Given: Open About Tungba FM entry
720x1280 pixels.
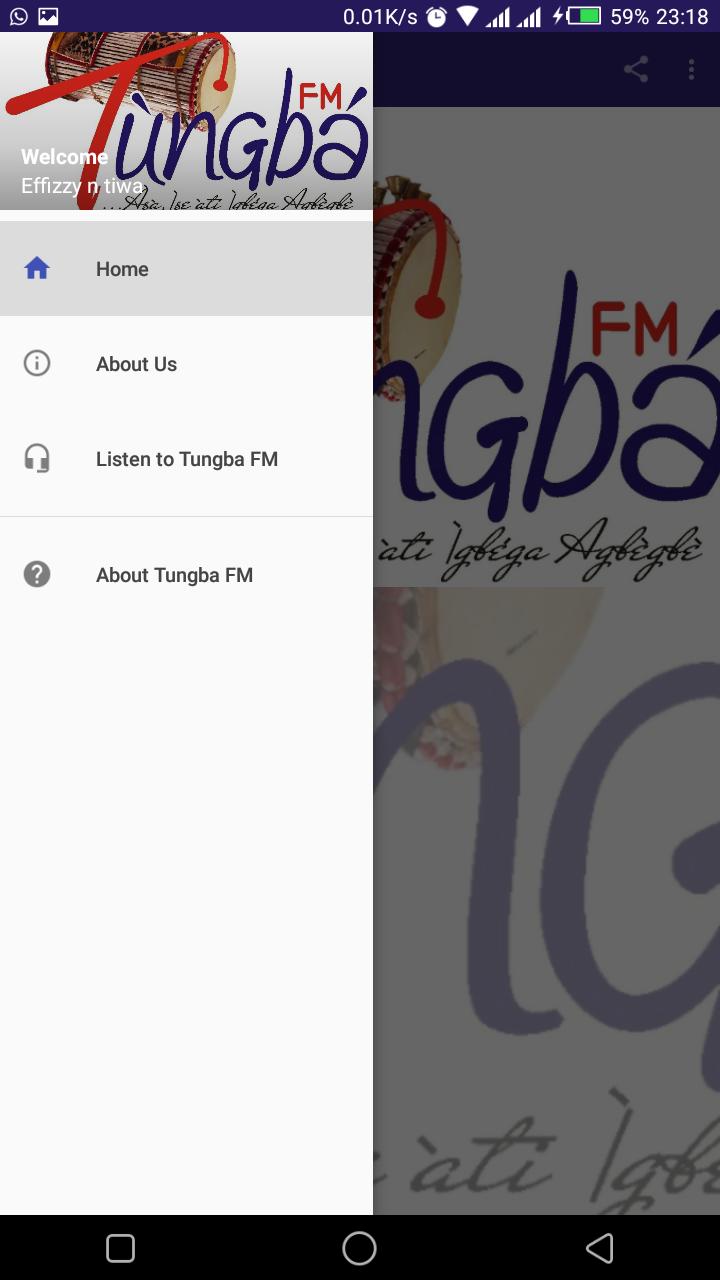Looking at the screenshot, I should [x=186, y=575].
